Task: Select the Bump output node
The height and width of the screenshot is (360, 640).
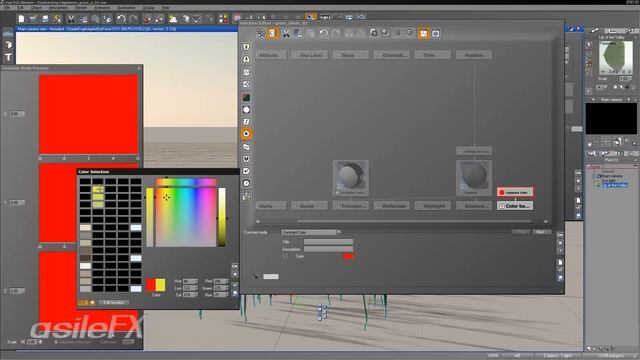Action: [x=309, y=206]
